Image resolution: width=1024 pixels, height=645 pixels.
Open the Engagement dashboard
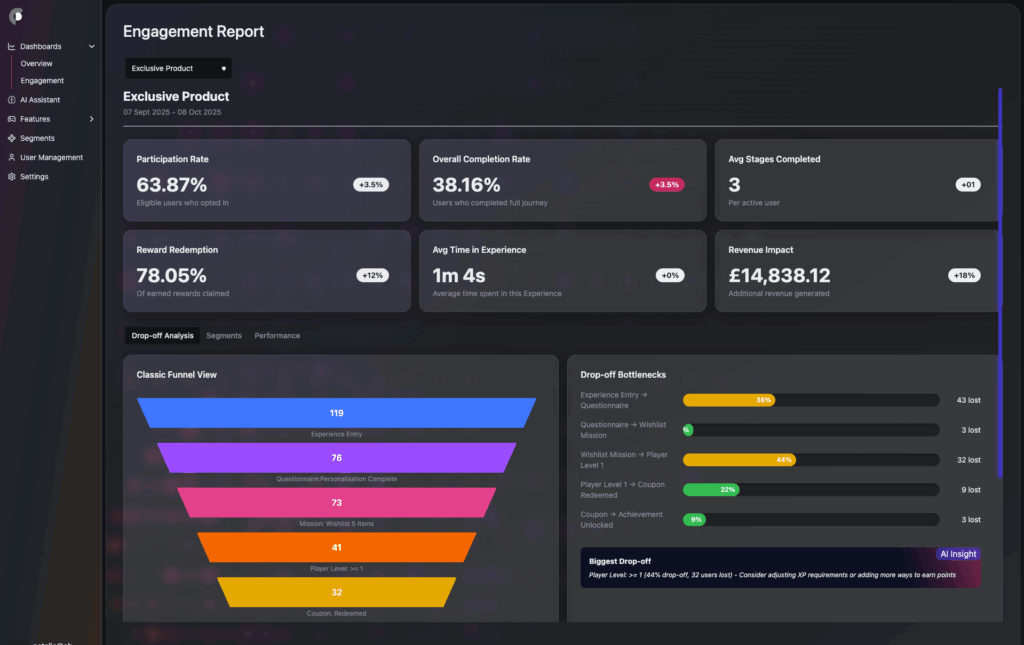(x=42, y=81)
